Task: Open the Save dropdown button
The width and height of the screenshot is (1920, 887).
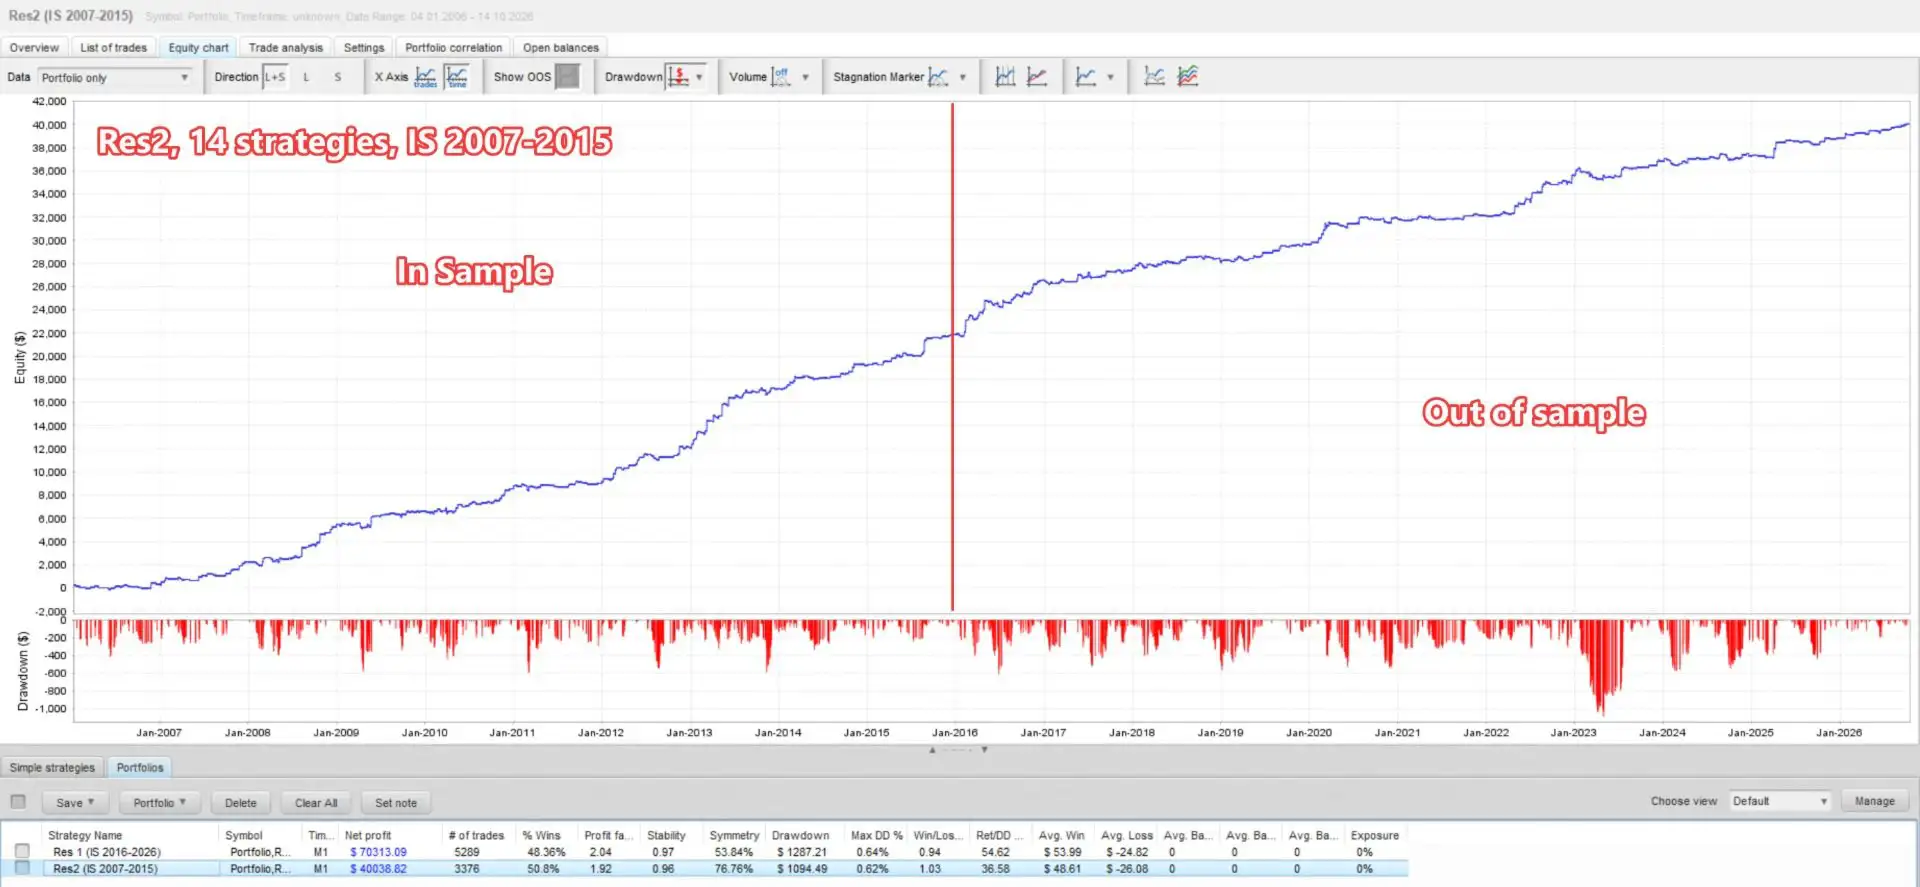Action: tap(75, 802)
